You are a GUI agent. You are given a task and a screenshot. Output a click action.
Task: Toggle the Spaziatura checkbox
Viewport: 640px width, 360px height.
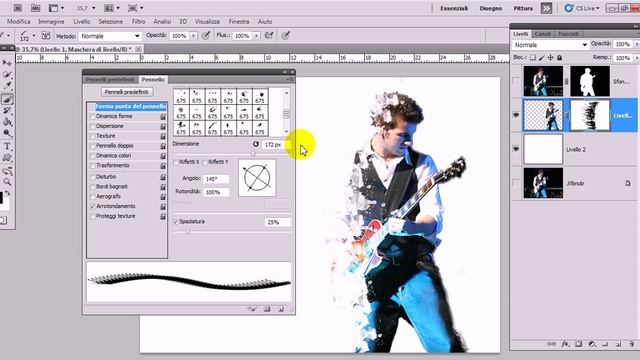point(176,222)
